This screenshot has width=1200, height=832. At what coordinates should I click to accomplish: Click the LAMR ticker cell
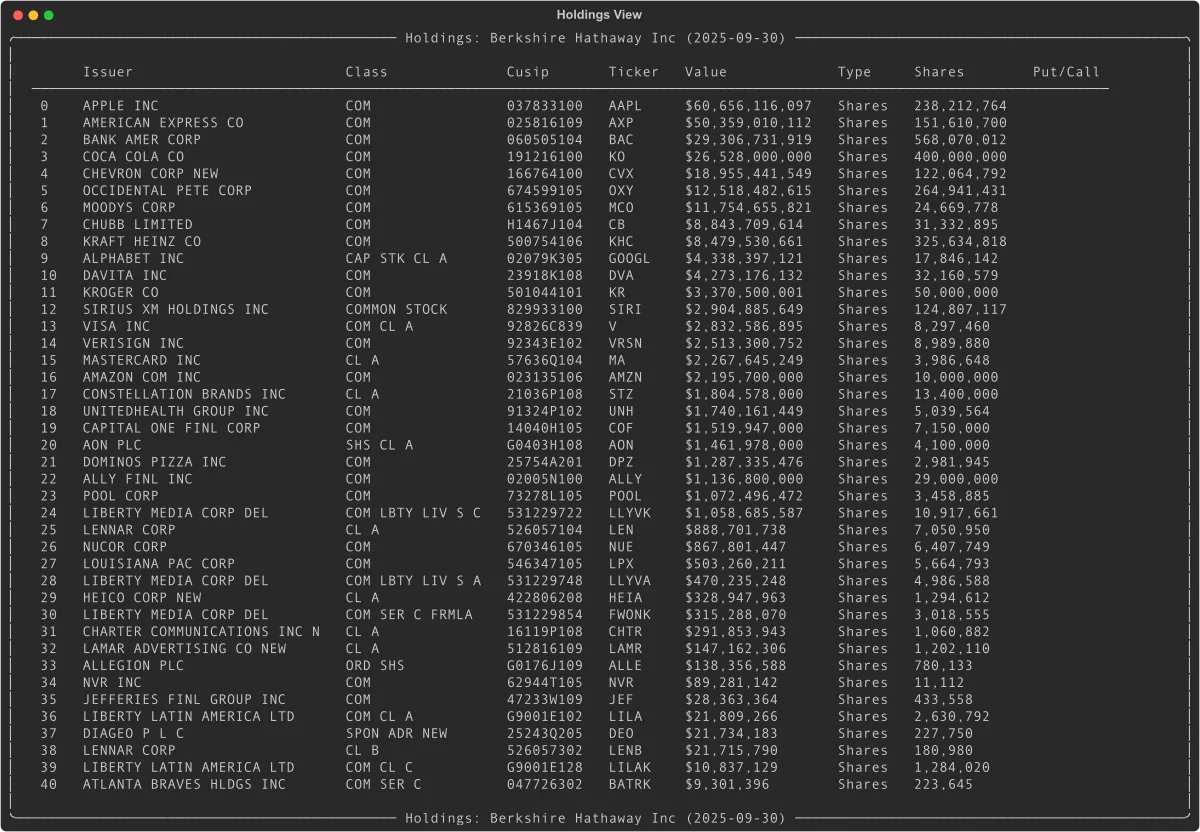tap(625, 650)
